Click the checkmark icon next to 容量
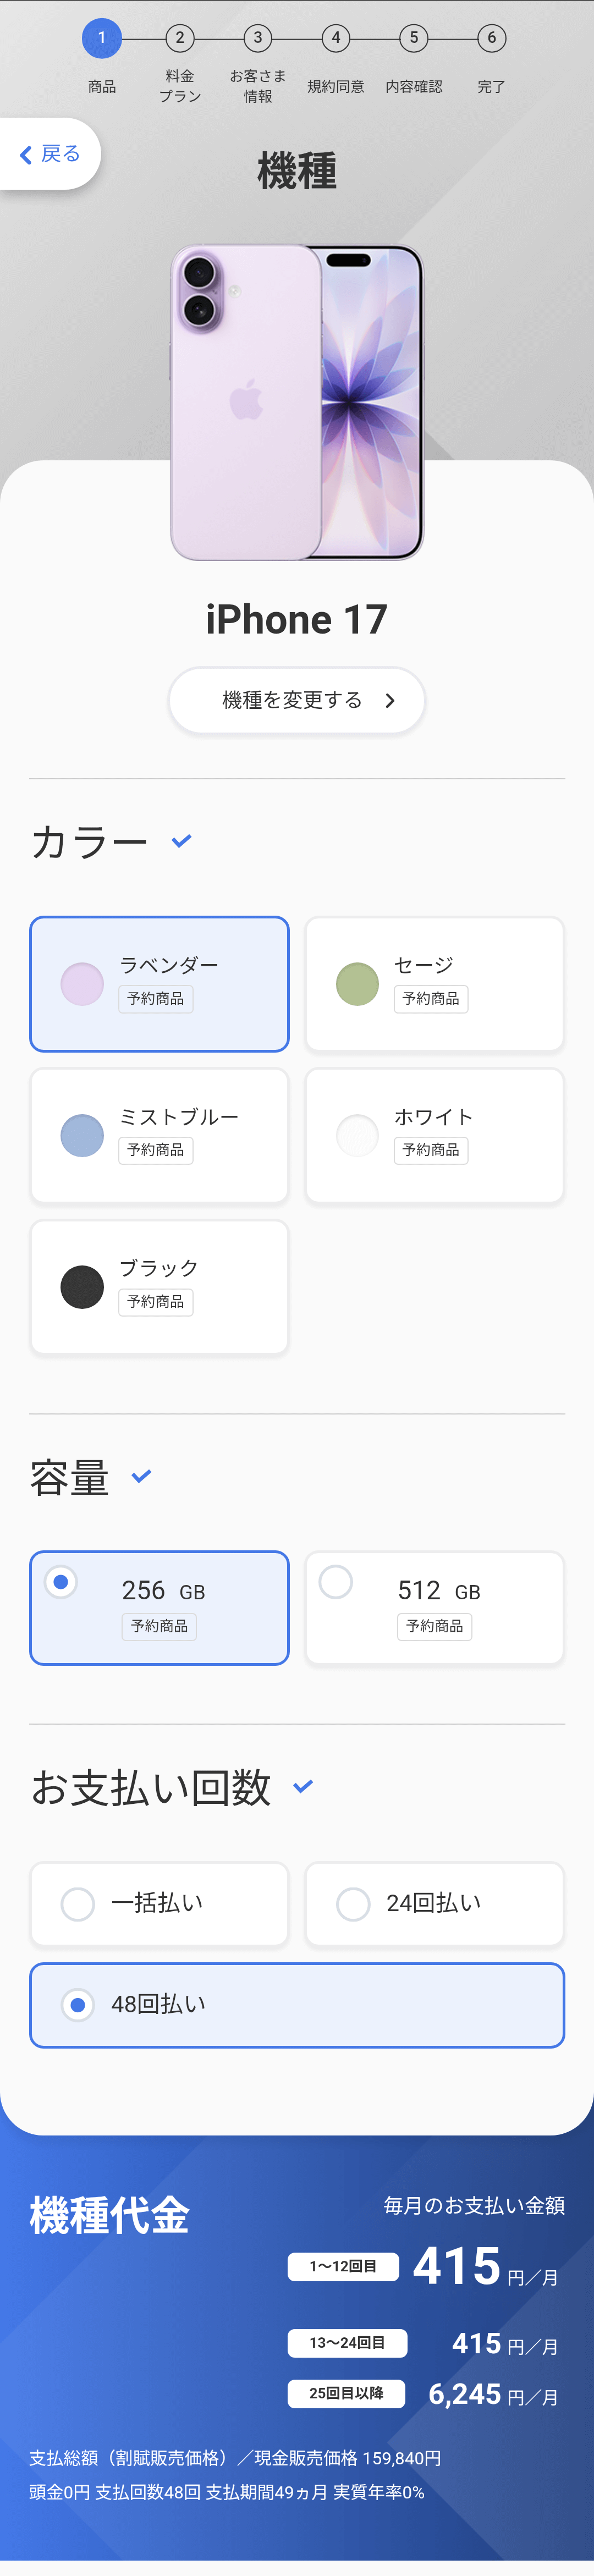This screenshot has height=2576, width=594. click(141, 1476)
